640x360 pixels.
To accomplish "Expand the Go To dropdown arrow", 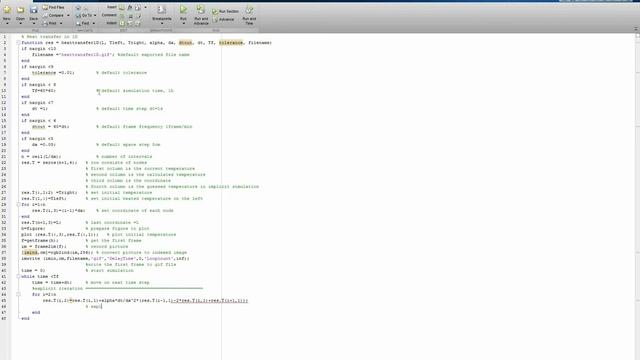I will [x=95, y=16].
